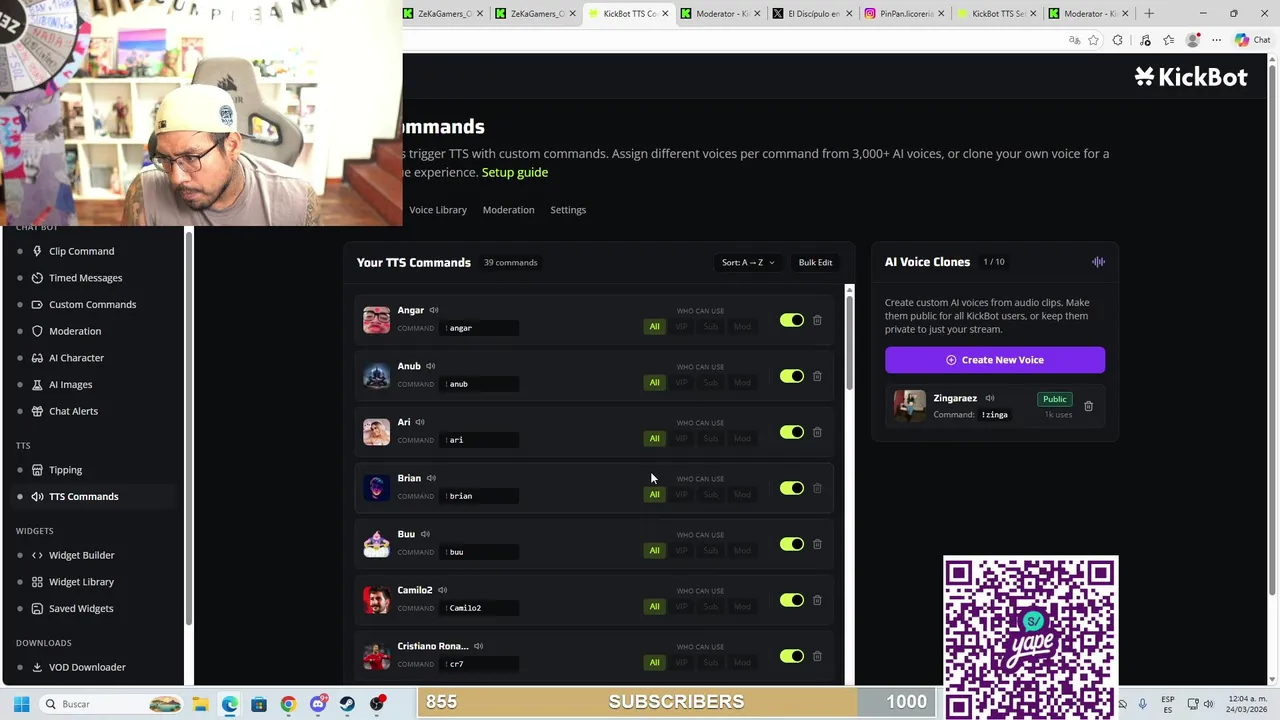Image resolution: width=1280 pixels, height=720 pixels.
Task: Switch off the Buu command toggle
Action: (791, 544)
